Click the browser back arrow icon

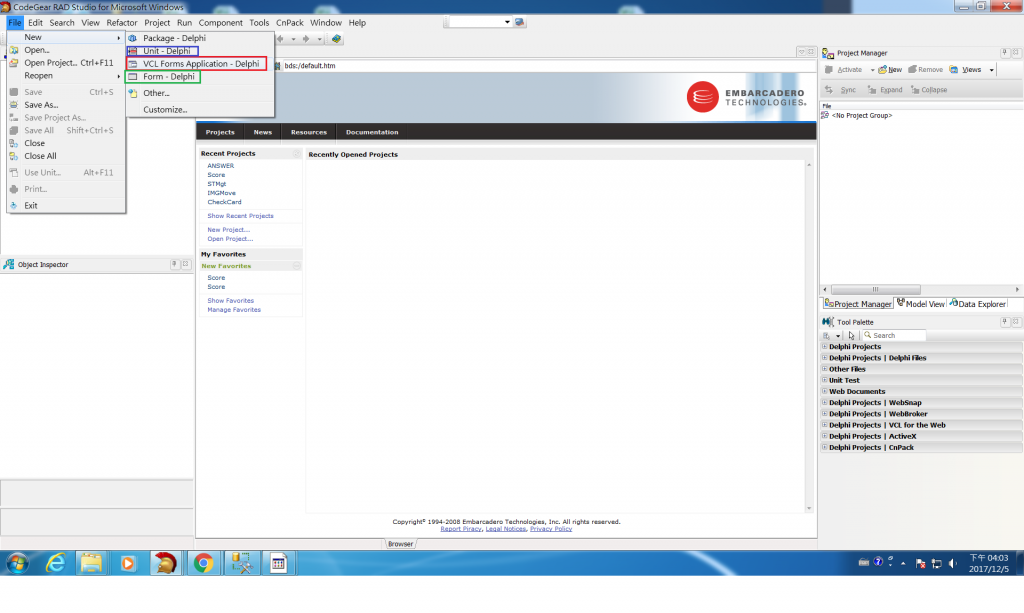click(280, 39)
